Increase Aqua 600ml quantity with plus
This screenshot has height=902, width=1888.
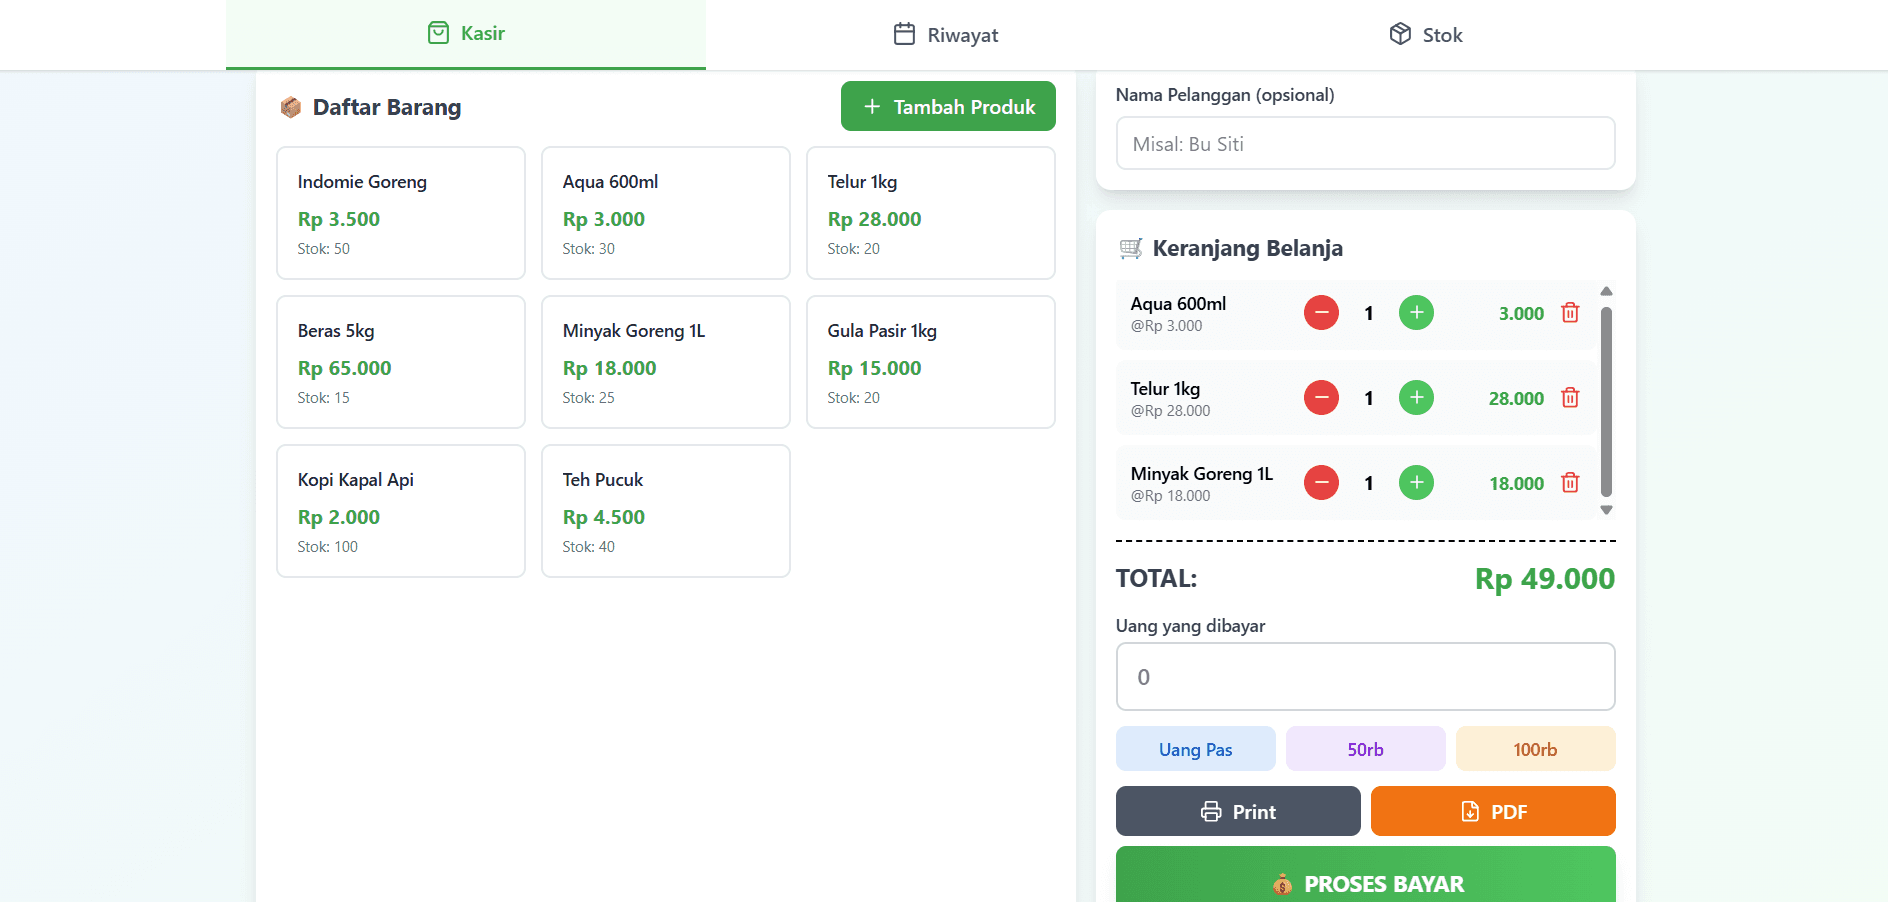[1416, 313]
